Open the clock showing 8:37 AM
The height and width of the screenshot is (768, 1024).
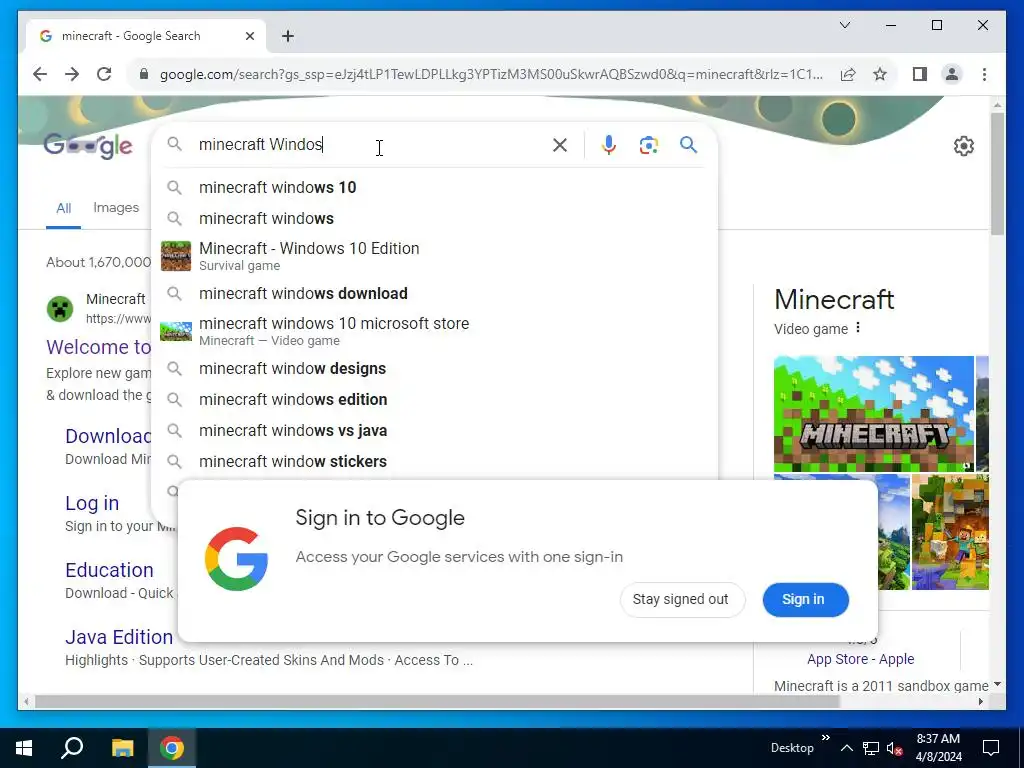click(x=938, y=748)
